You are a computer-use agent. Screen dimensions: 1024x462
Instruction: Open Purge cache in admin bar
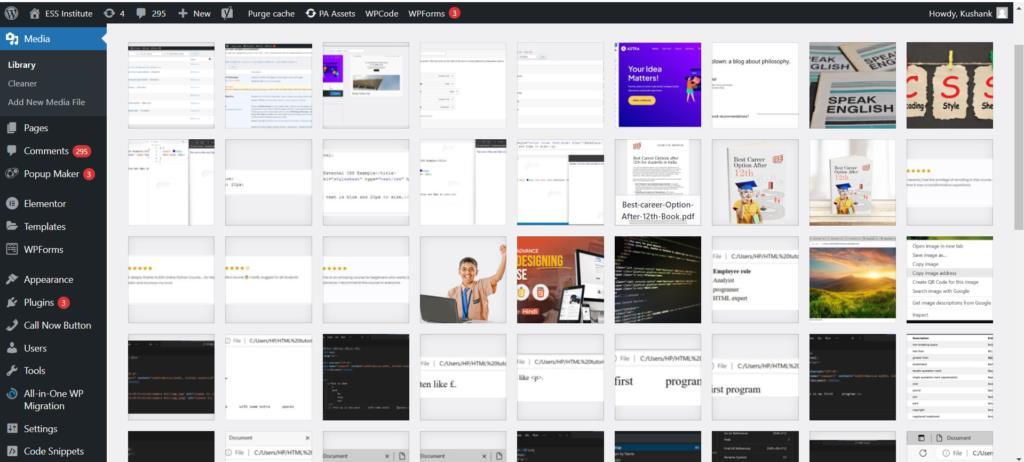pyautogui.click(x=271, y=13)
